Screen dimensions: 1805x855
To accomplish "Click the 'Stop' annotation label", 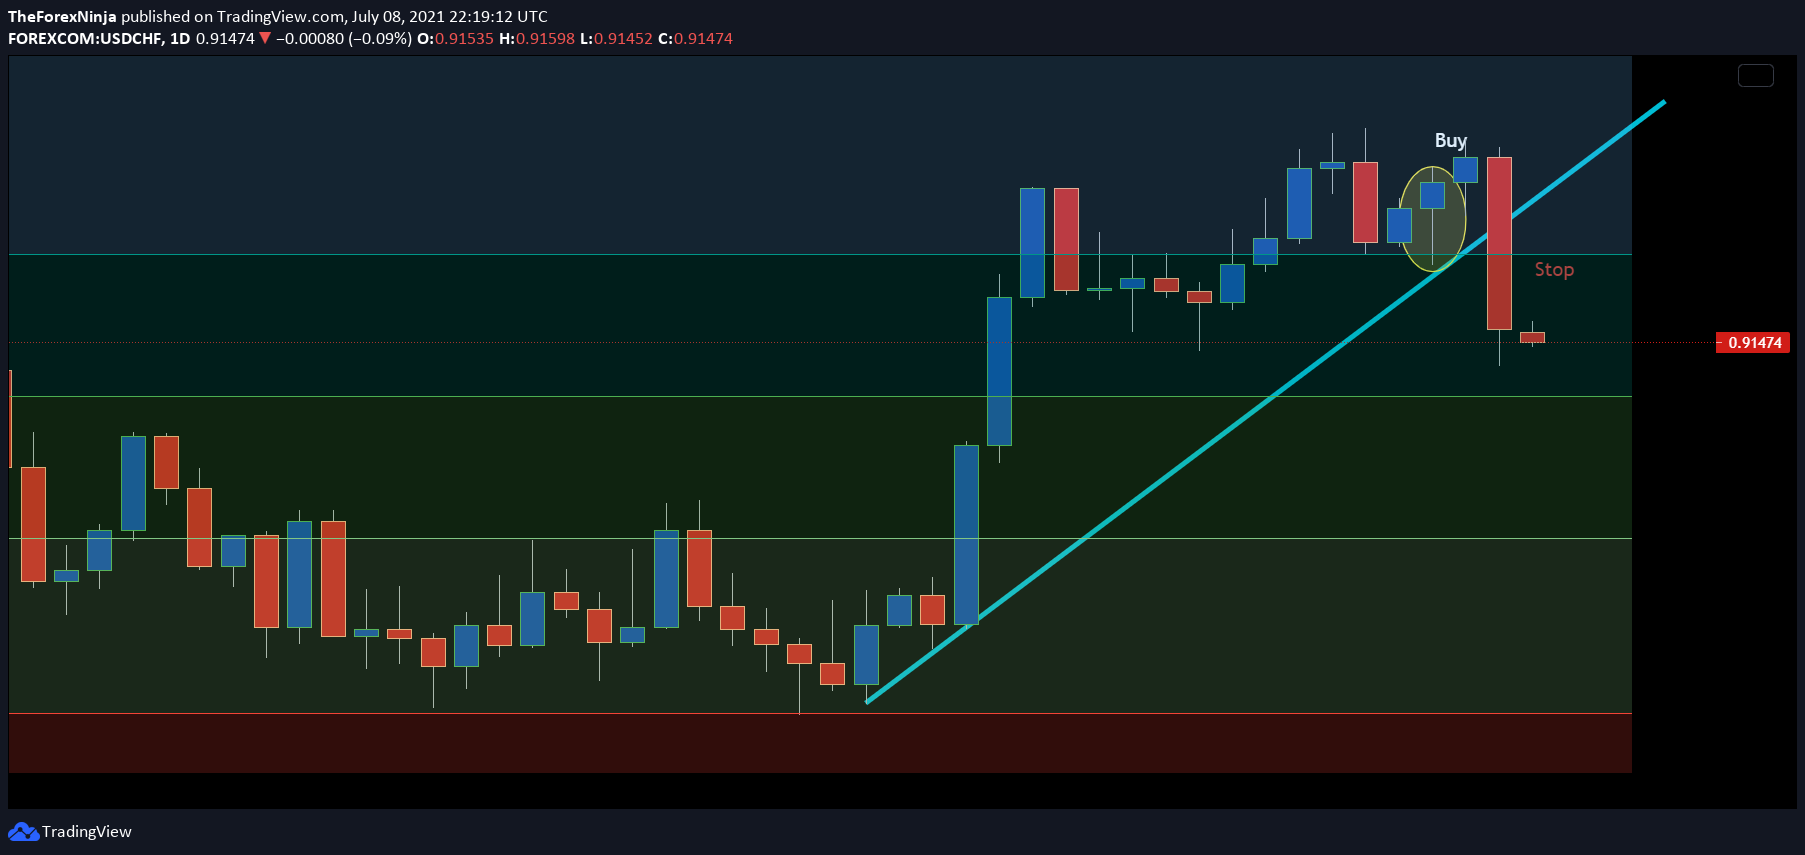I will [1554, 269].
